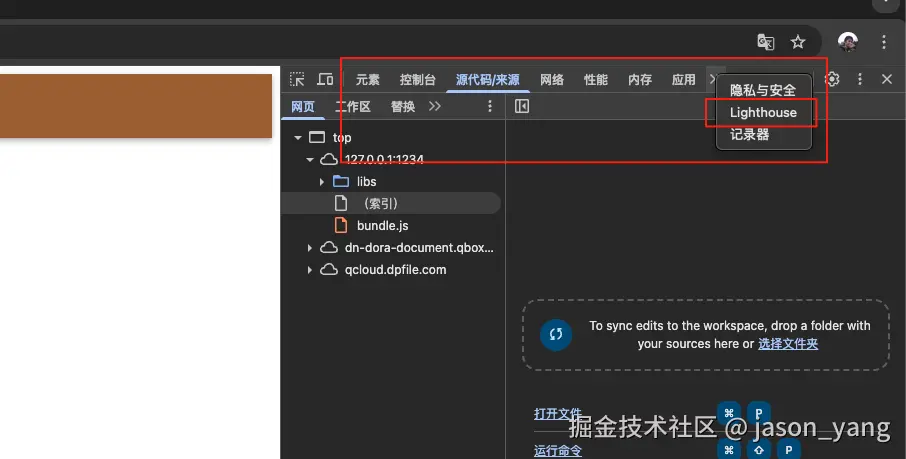Expand the dn-dora-document.qbox node arrow

click(310, 248)
